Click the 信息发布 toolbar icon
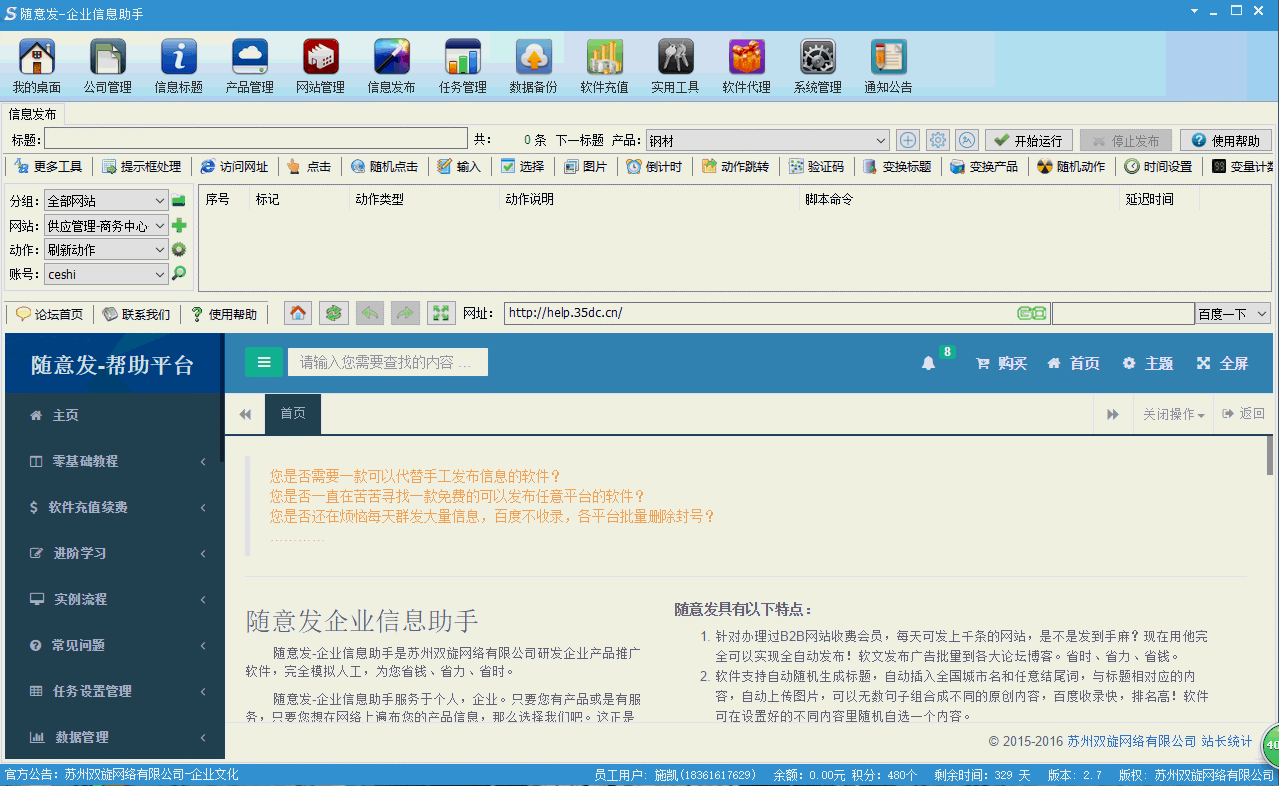1279x786 pixels. click(392, 66)
